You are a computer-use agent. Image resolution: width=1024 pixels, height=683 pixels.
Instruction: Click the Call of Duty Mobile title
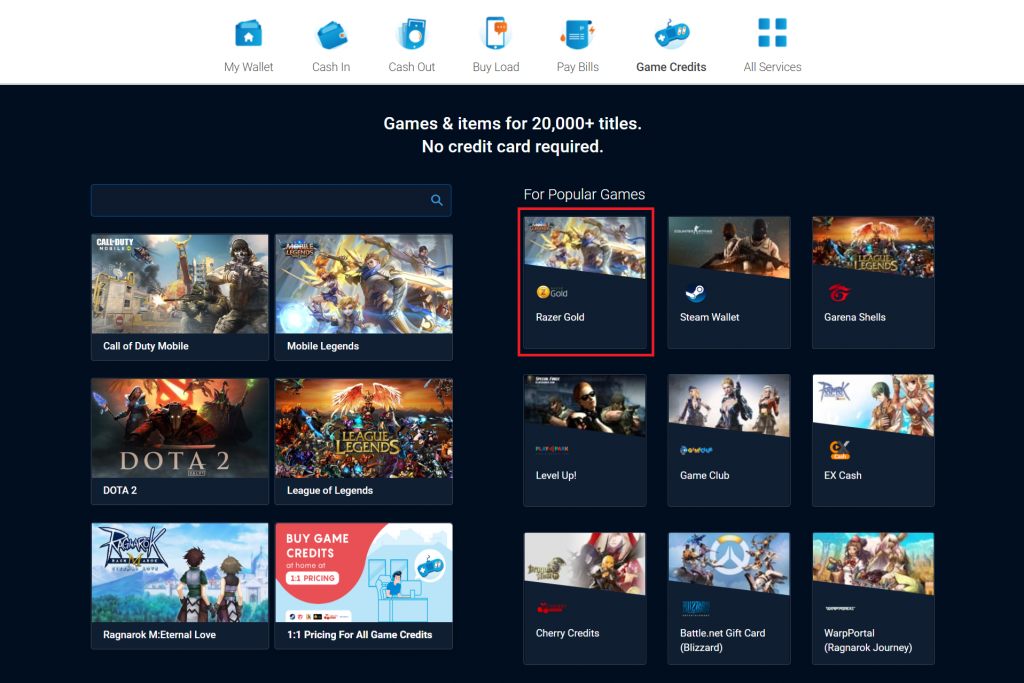[x=146, y=346]
